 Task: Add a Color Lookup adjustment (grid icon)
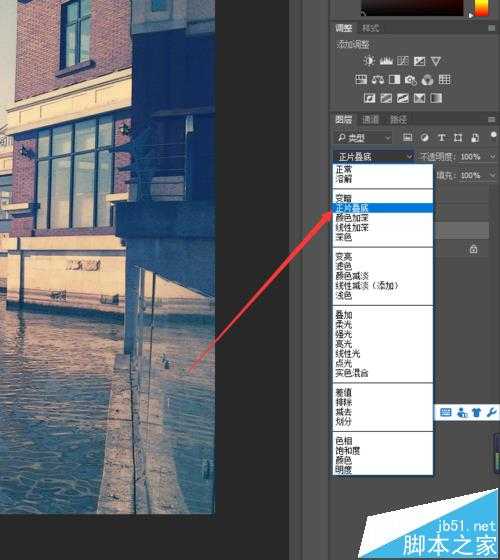pyautogui.click(x=444, y=79)
